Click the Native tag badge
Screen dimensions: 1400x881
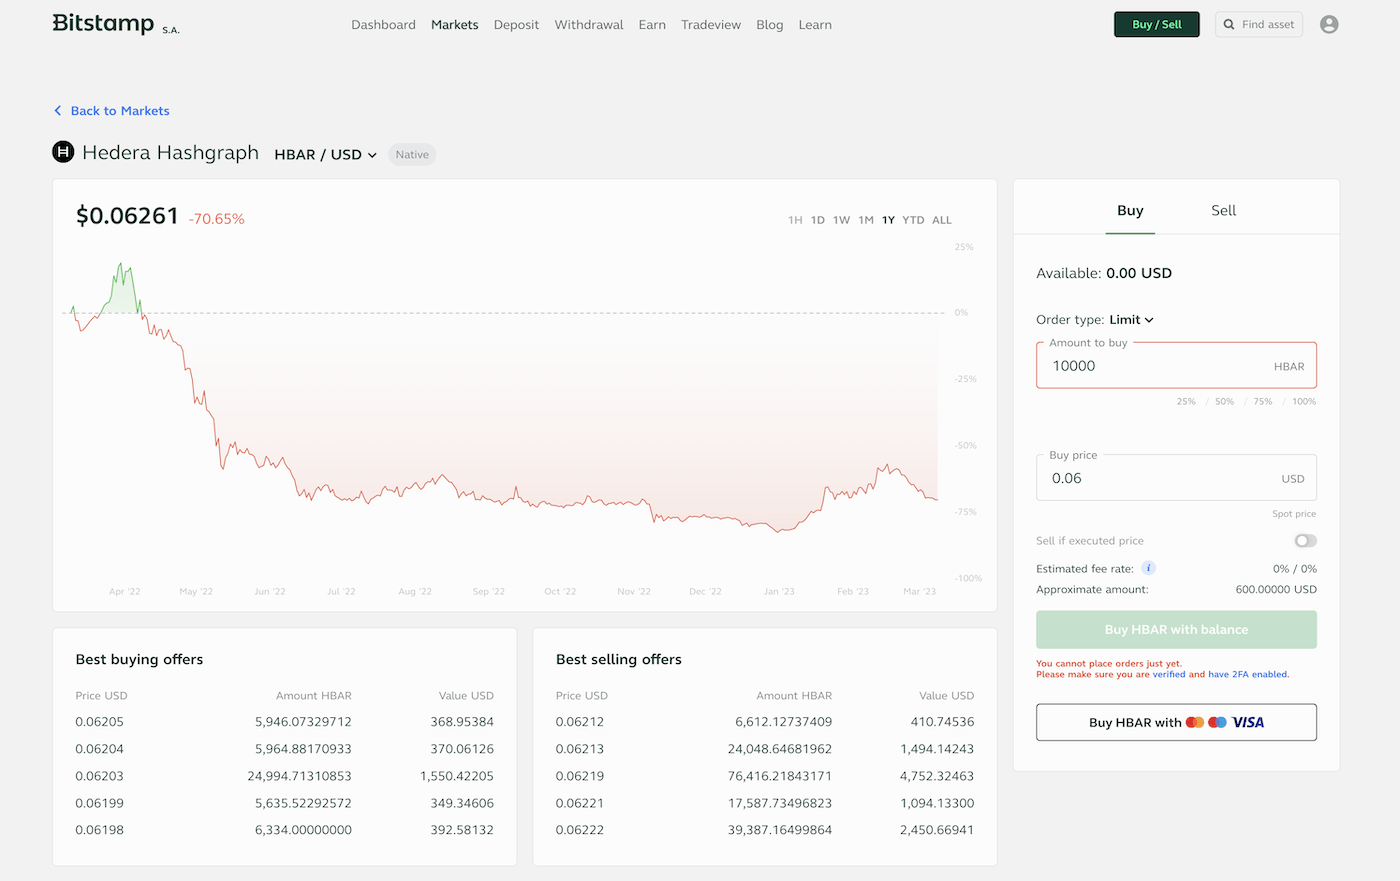click(x=412, y=154)
